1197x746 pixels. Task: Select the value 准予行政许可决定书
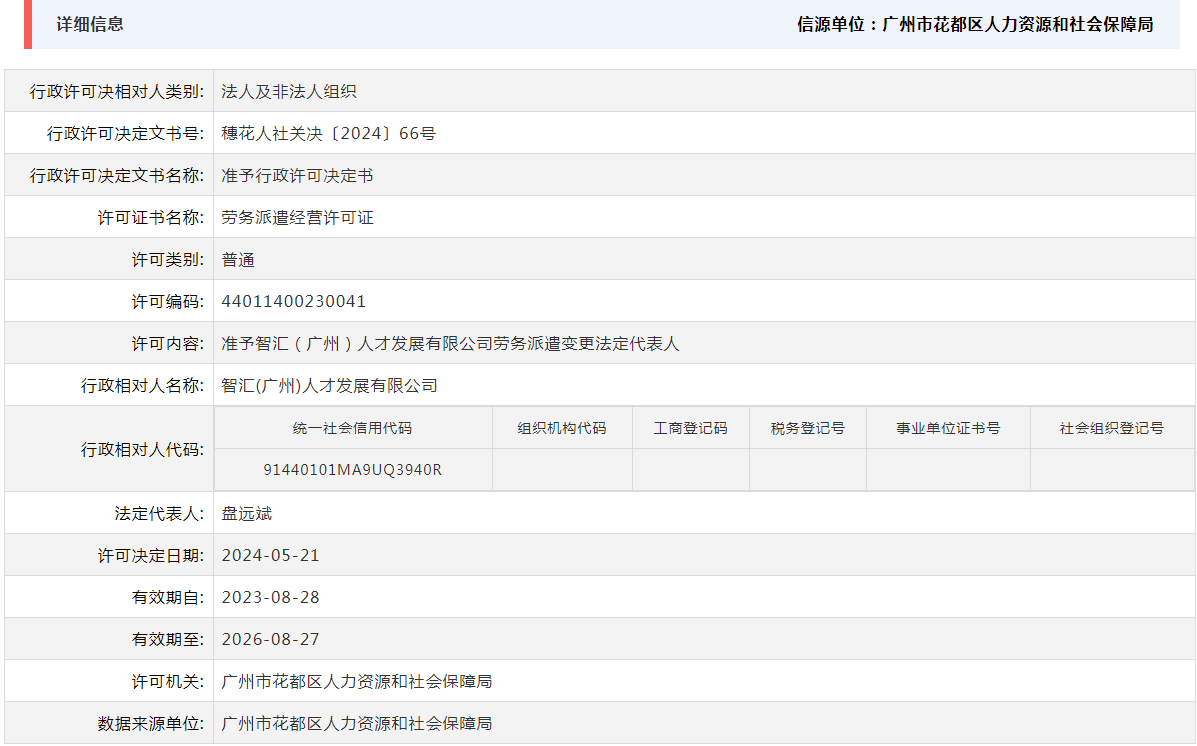pyautogui.click(x=297, y=176)
